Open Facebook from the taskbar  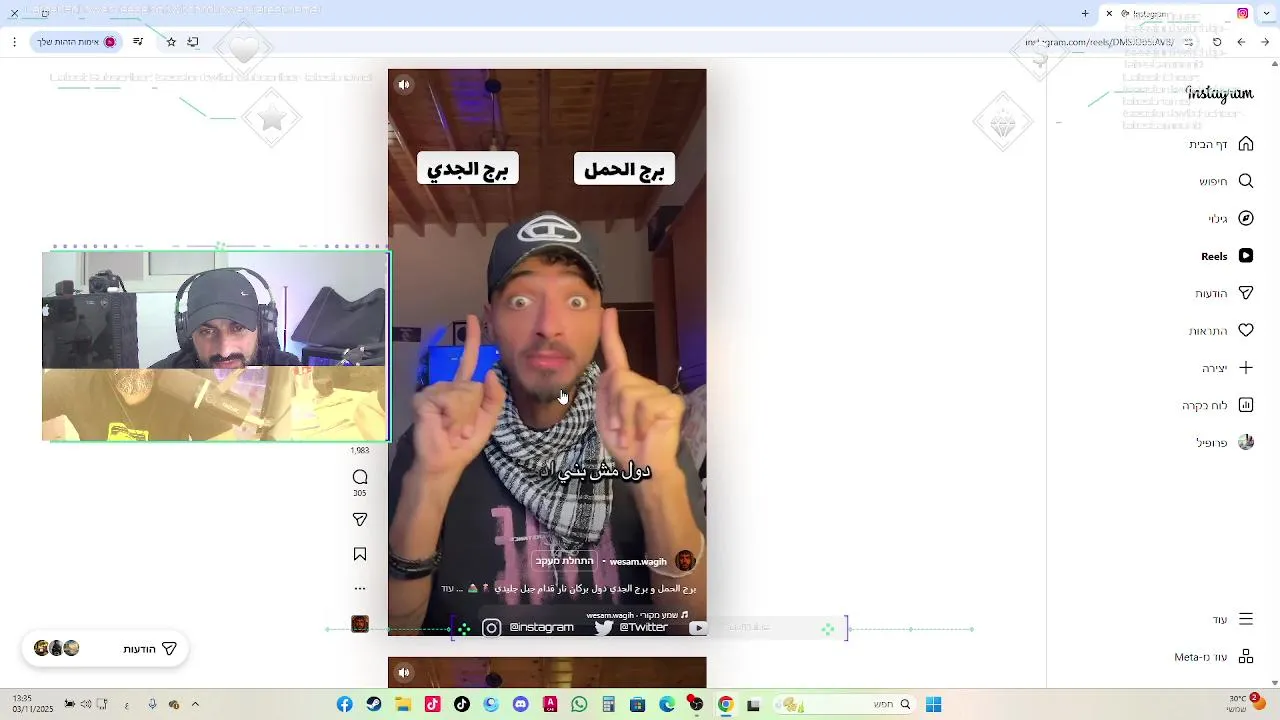[x=344, y=705]
